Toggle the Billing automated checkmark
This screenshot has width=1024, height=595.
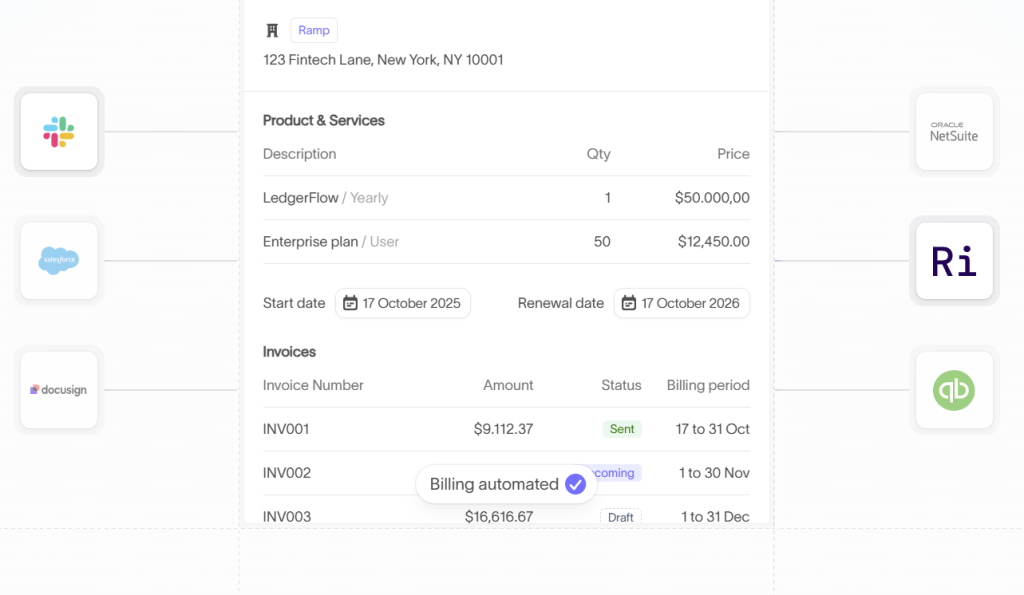coord(575,484)
